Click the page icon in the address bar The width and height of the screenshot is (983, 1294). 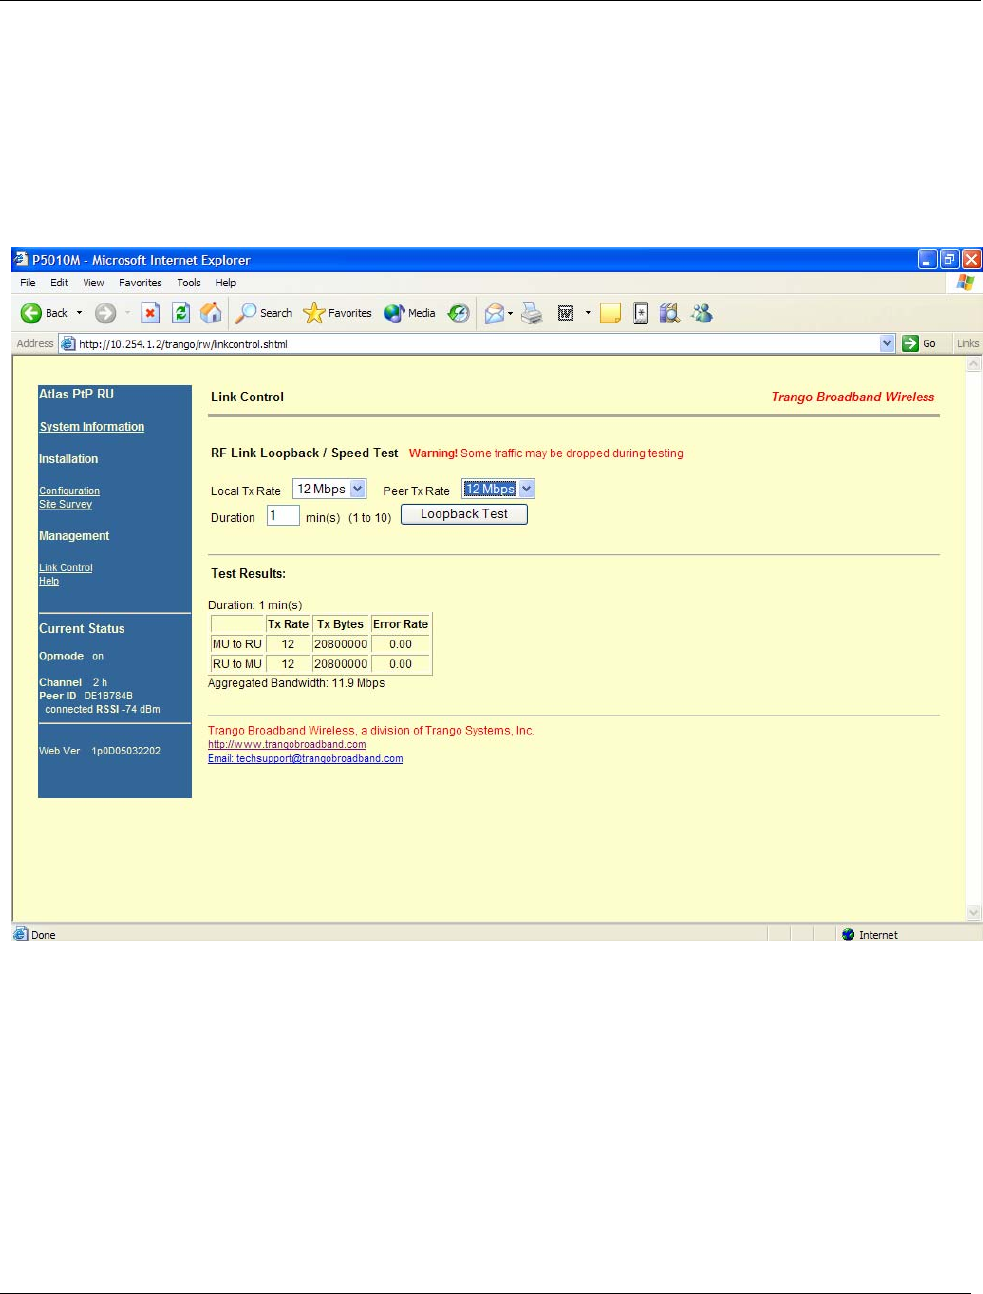68,343
